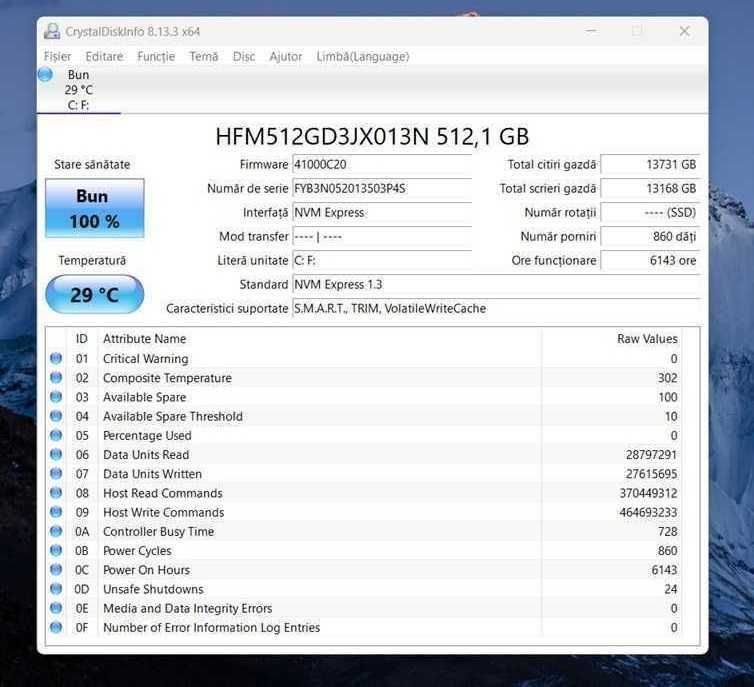Click status orb for Available Spare row
Image resolution: width=754 pixels, height=687 pixels.
[x=56, y=397]
